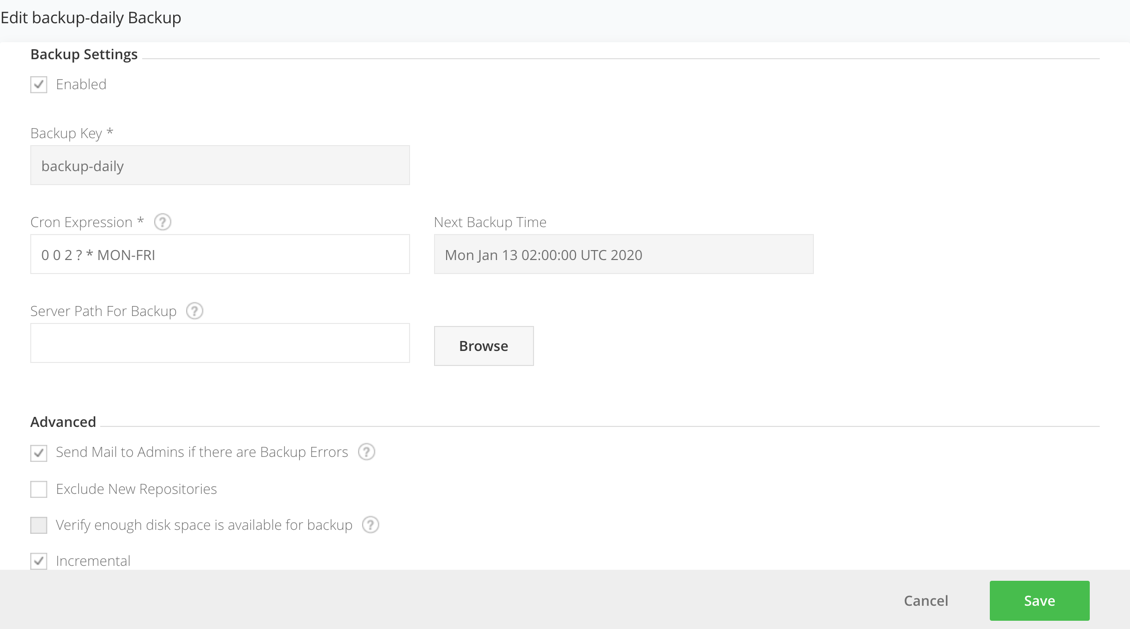Screen dimensions: 1130x629
Task: Check Exclude New Repositories
Action: click(x=39, y=489)
